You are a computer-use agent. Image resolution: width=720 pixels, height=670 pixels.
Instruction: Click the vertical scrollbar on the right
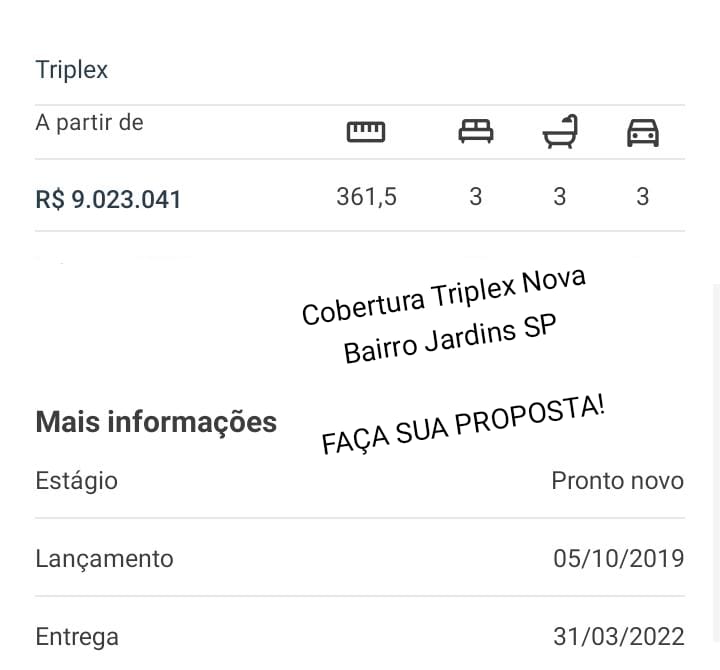point(716,463)
